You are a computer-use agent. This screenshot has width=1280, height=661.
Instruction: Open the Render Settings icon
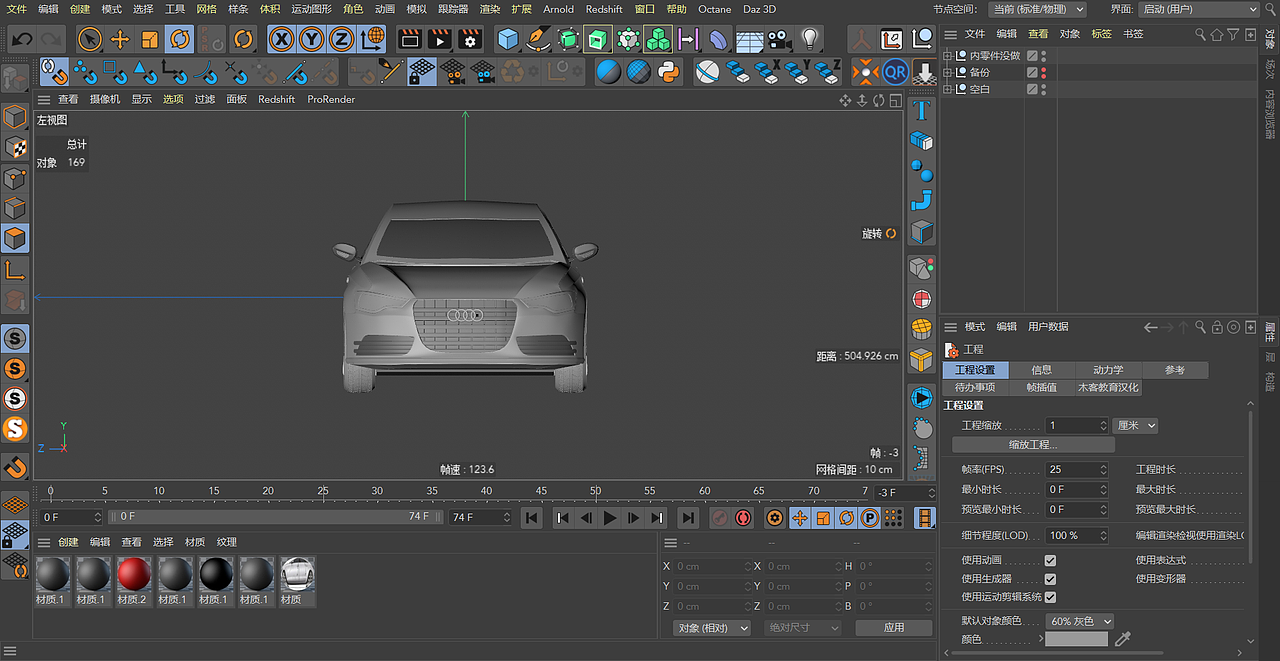[x=468, y=38]
